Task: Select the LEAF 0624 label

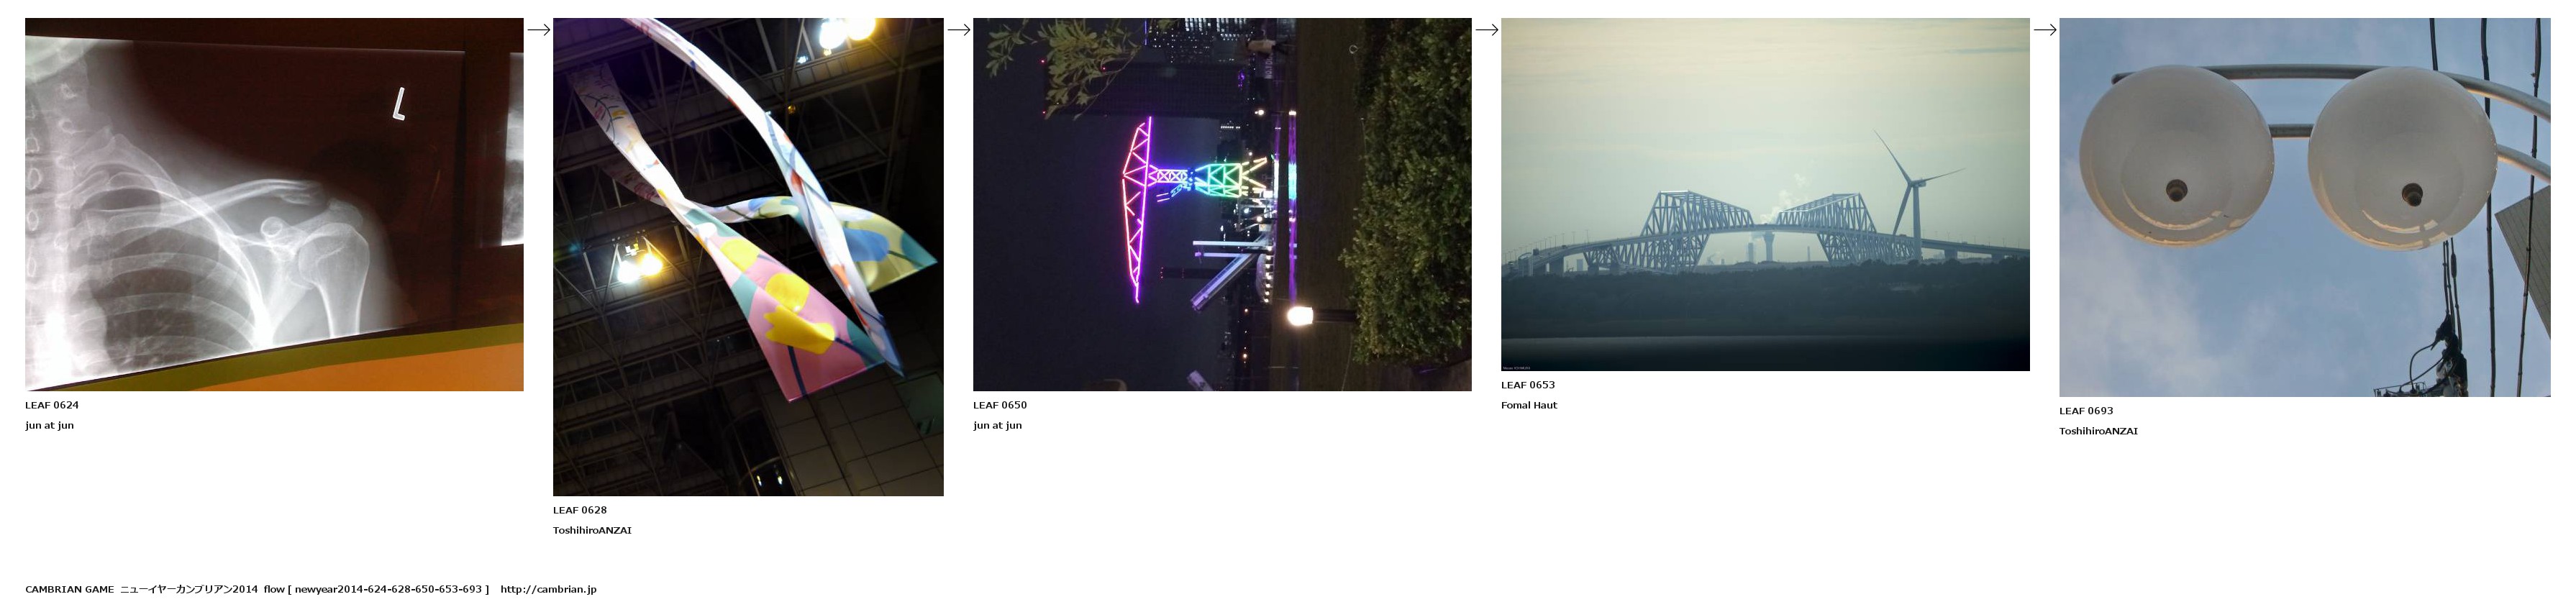Action: [x=52, y=405]
